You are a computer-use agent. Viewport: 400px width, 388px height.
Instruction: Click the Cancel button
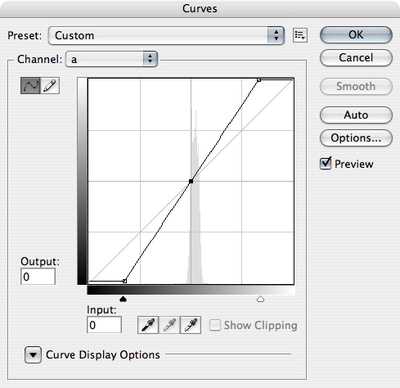click(x=356, y=58)
